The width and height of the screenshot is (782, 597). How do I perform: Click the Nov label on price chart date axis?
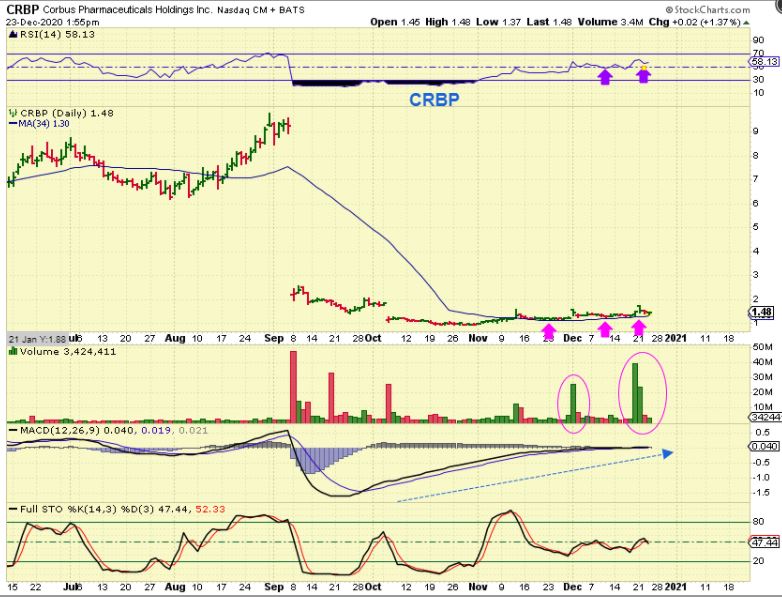(x=478, y=338)
